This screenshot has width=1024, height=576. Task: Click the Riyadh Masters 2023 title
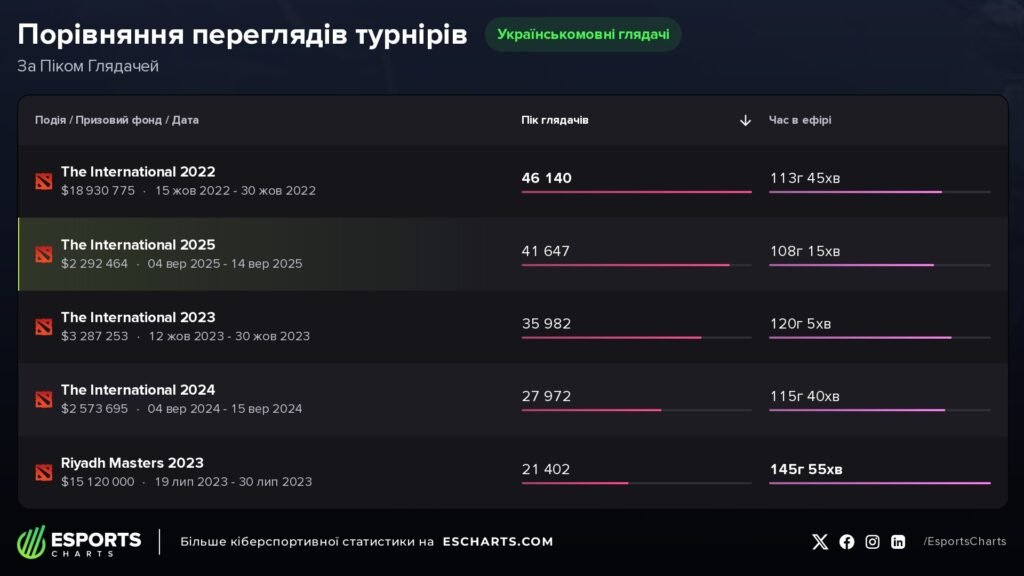pyautogui.click(x=132, y=463)
